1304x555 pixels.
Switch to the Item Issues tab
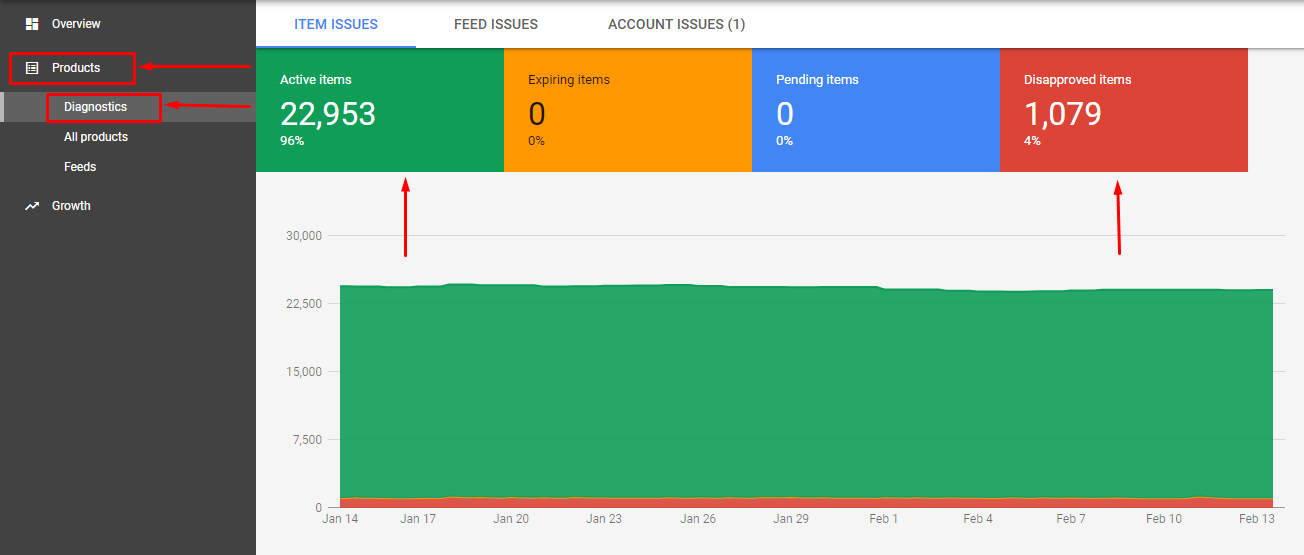coord(336,24)
